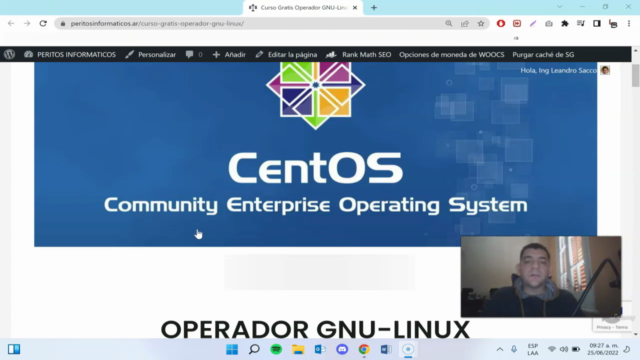Click the user avatar thumbnail
640x360 pixels.
tap(605, 70)
